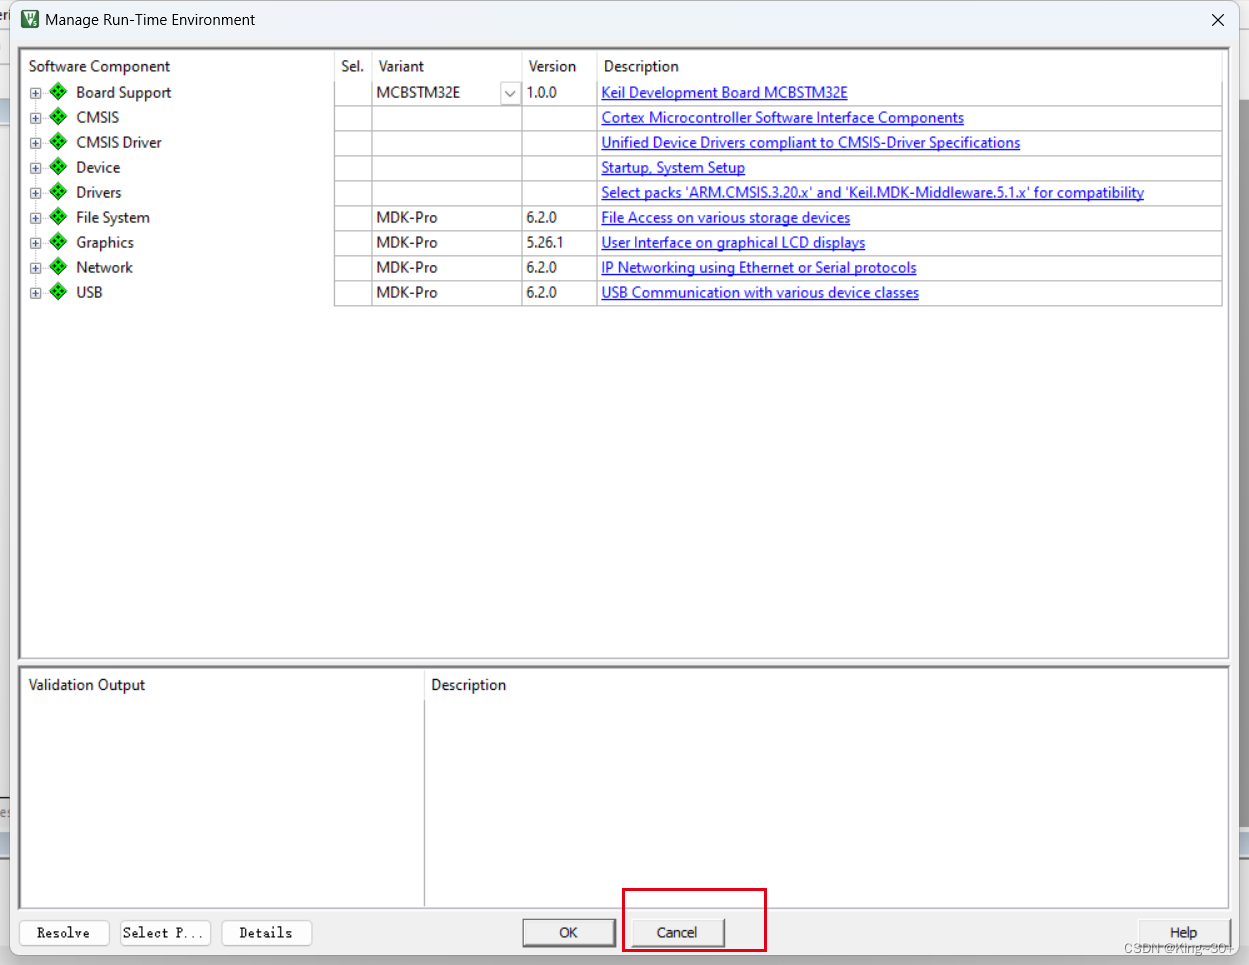Click the Graphics component diamond icon
Viewport: 1249px width, 965px height.
(x=58, y=242)
